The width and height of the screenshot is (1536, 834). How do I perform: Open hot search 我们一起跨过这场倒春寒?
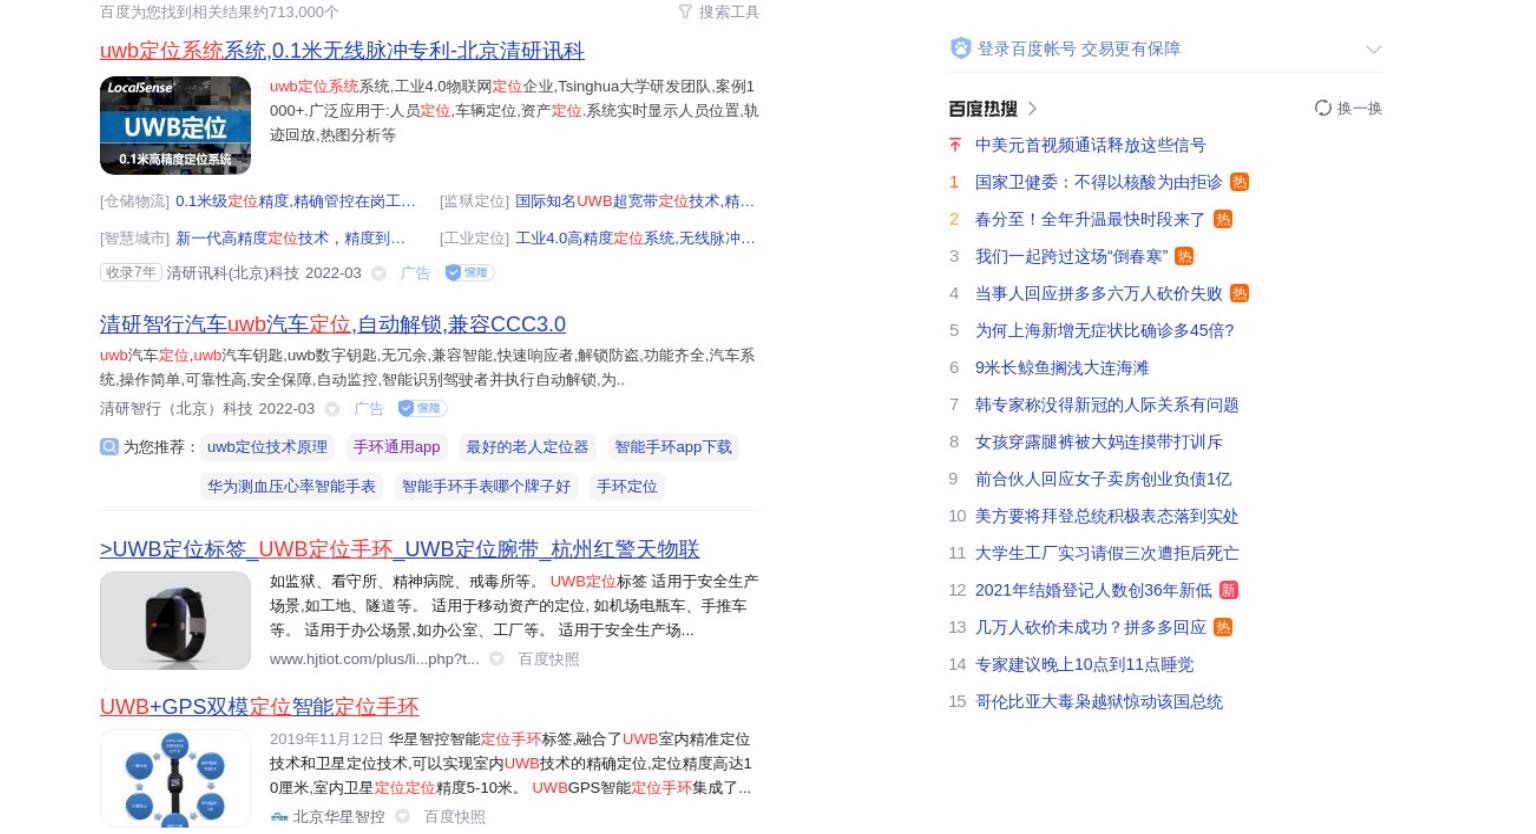[x=1071, y=256]
